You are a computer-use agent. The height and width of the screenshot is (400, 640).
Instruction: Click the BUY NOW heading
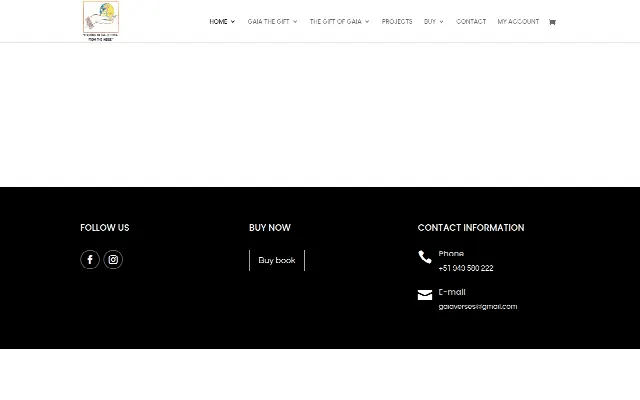[270, 228]
